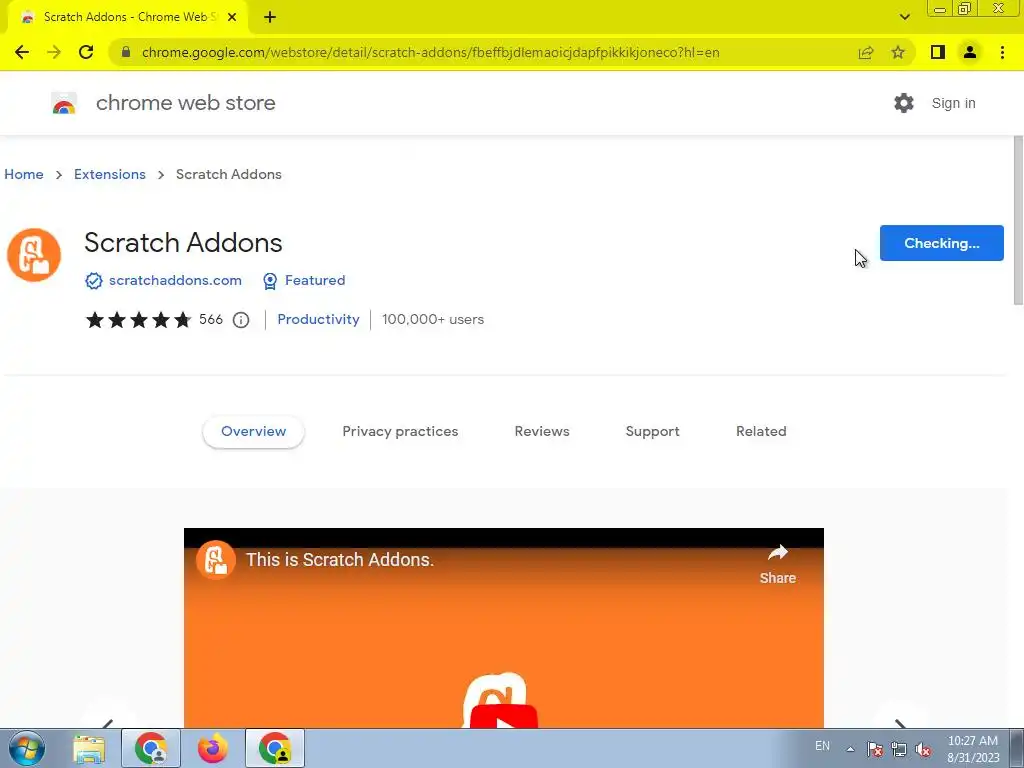
Task: Sign in to the Chrome Web Store
Action: (x=953, y=103)
